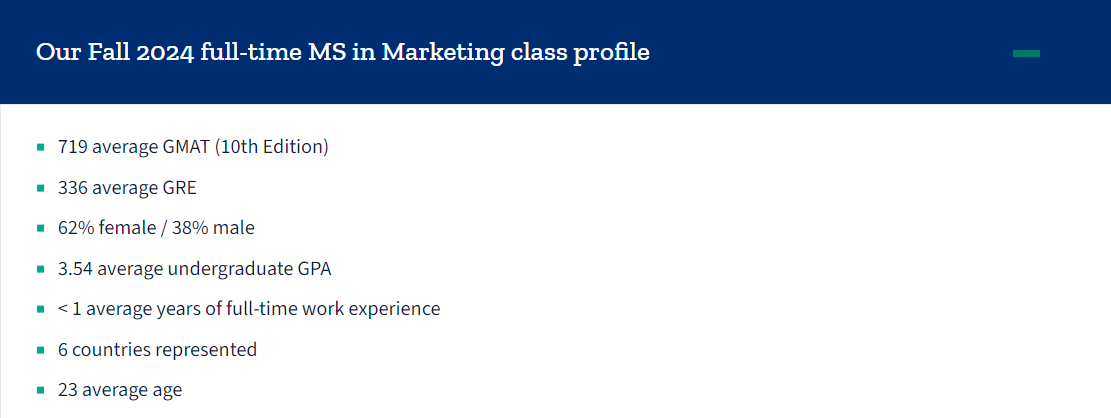Click the bullet beside 23 average age

pos(40,390)
